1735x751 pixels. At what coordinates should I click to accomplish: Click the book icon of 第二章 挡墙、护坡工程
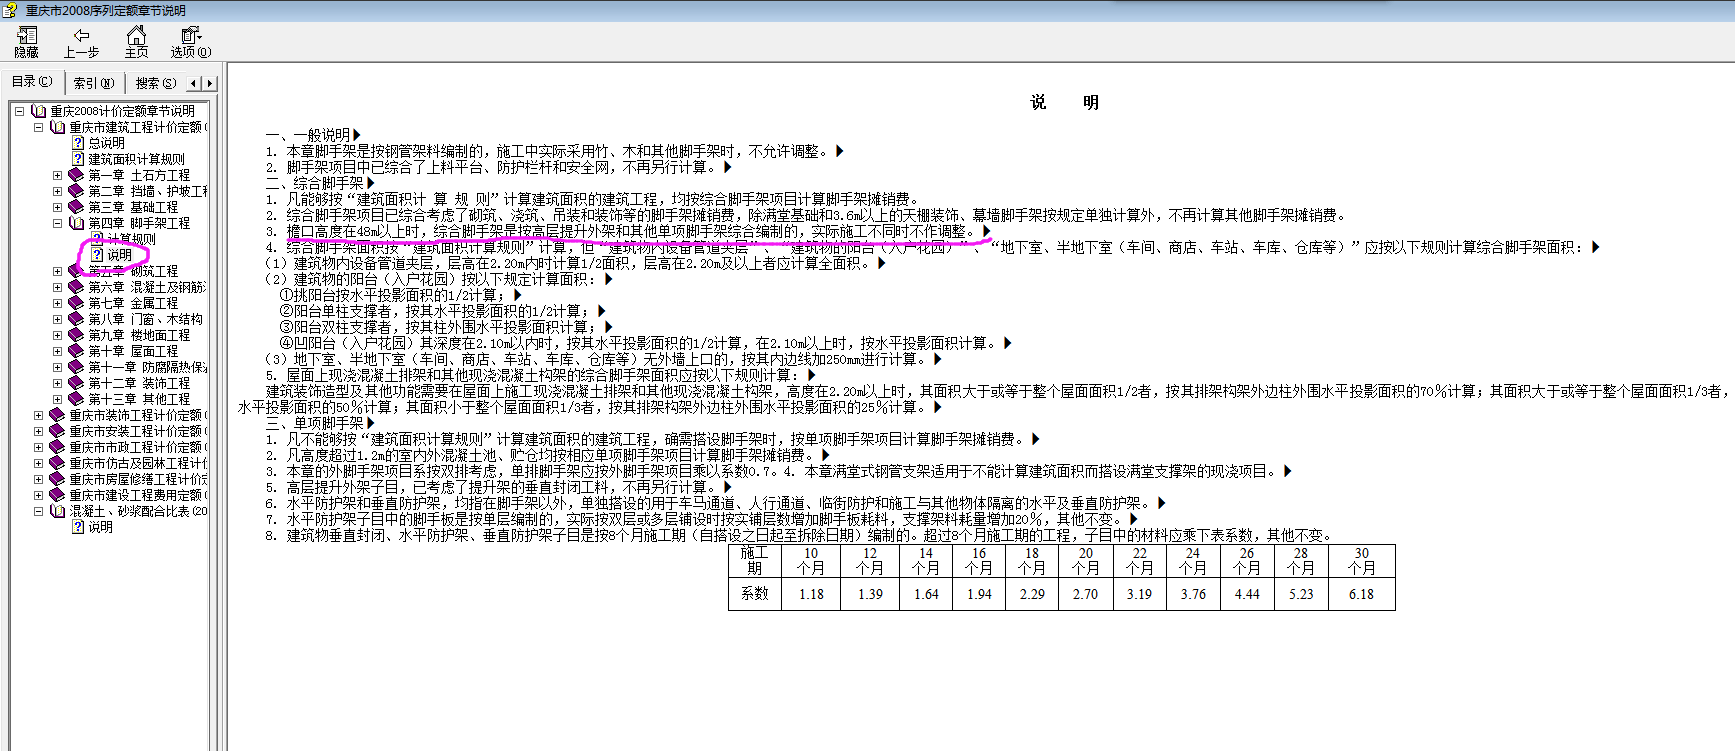coord(76,191)
